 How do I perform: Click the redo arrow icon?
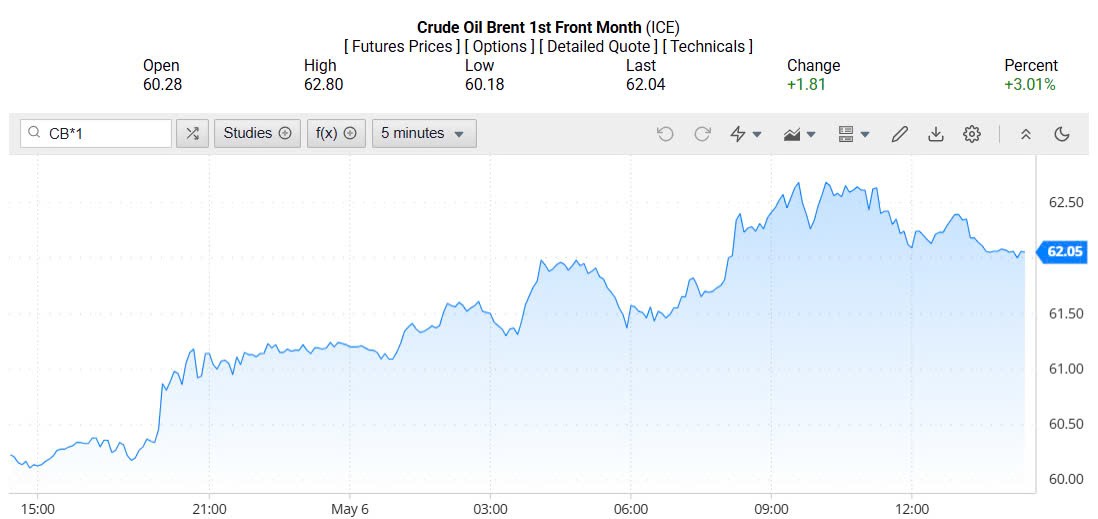(702, 134)
